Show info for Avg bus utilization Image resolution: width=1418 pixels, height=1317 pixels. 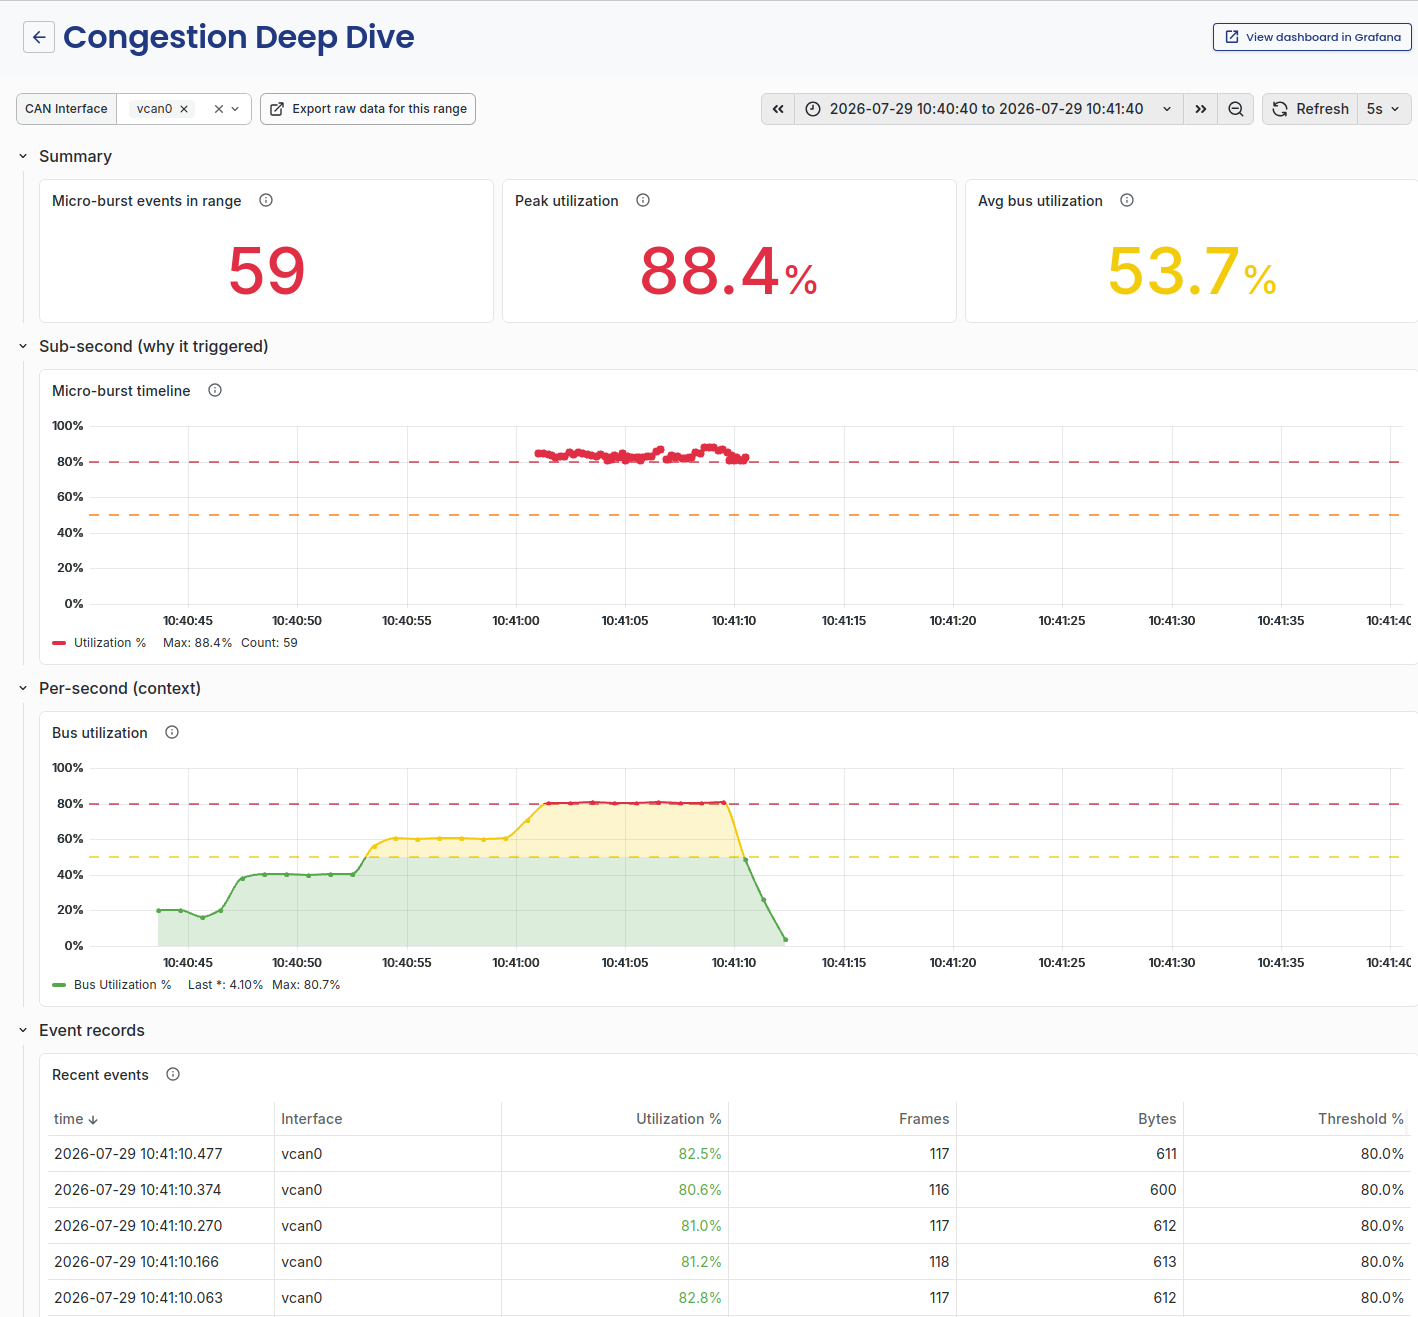[x=1127, y=200]
